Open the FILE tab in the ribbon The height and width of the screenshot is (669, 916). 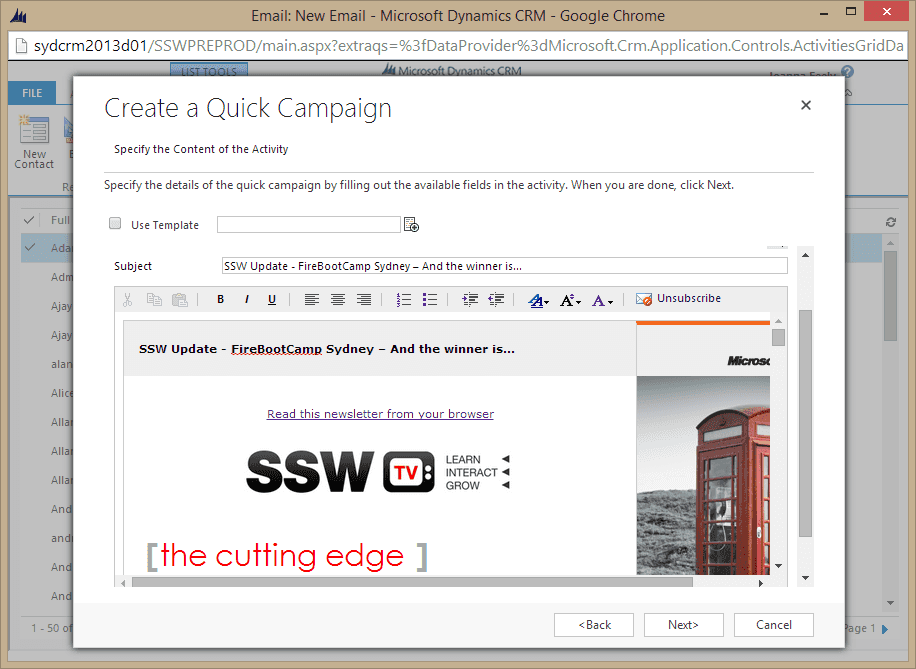(32, 93)
